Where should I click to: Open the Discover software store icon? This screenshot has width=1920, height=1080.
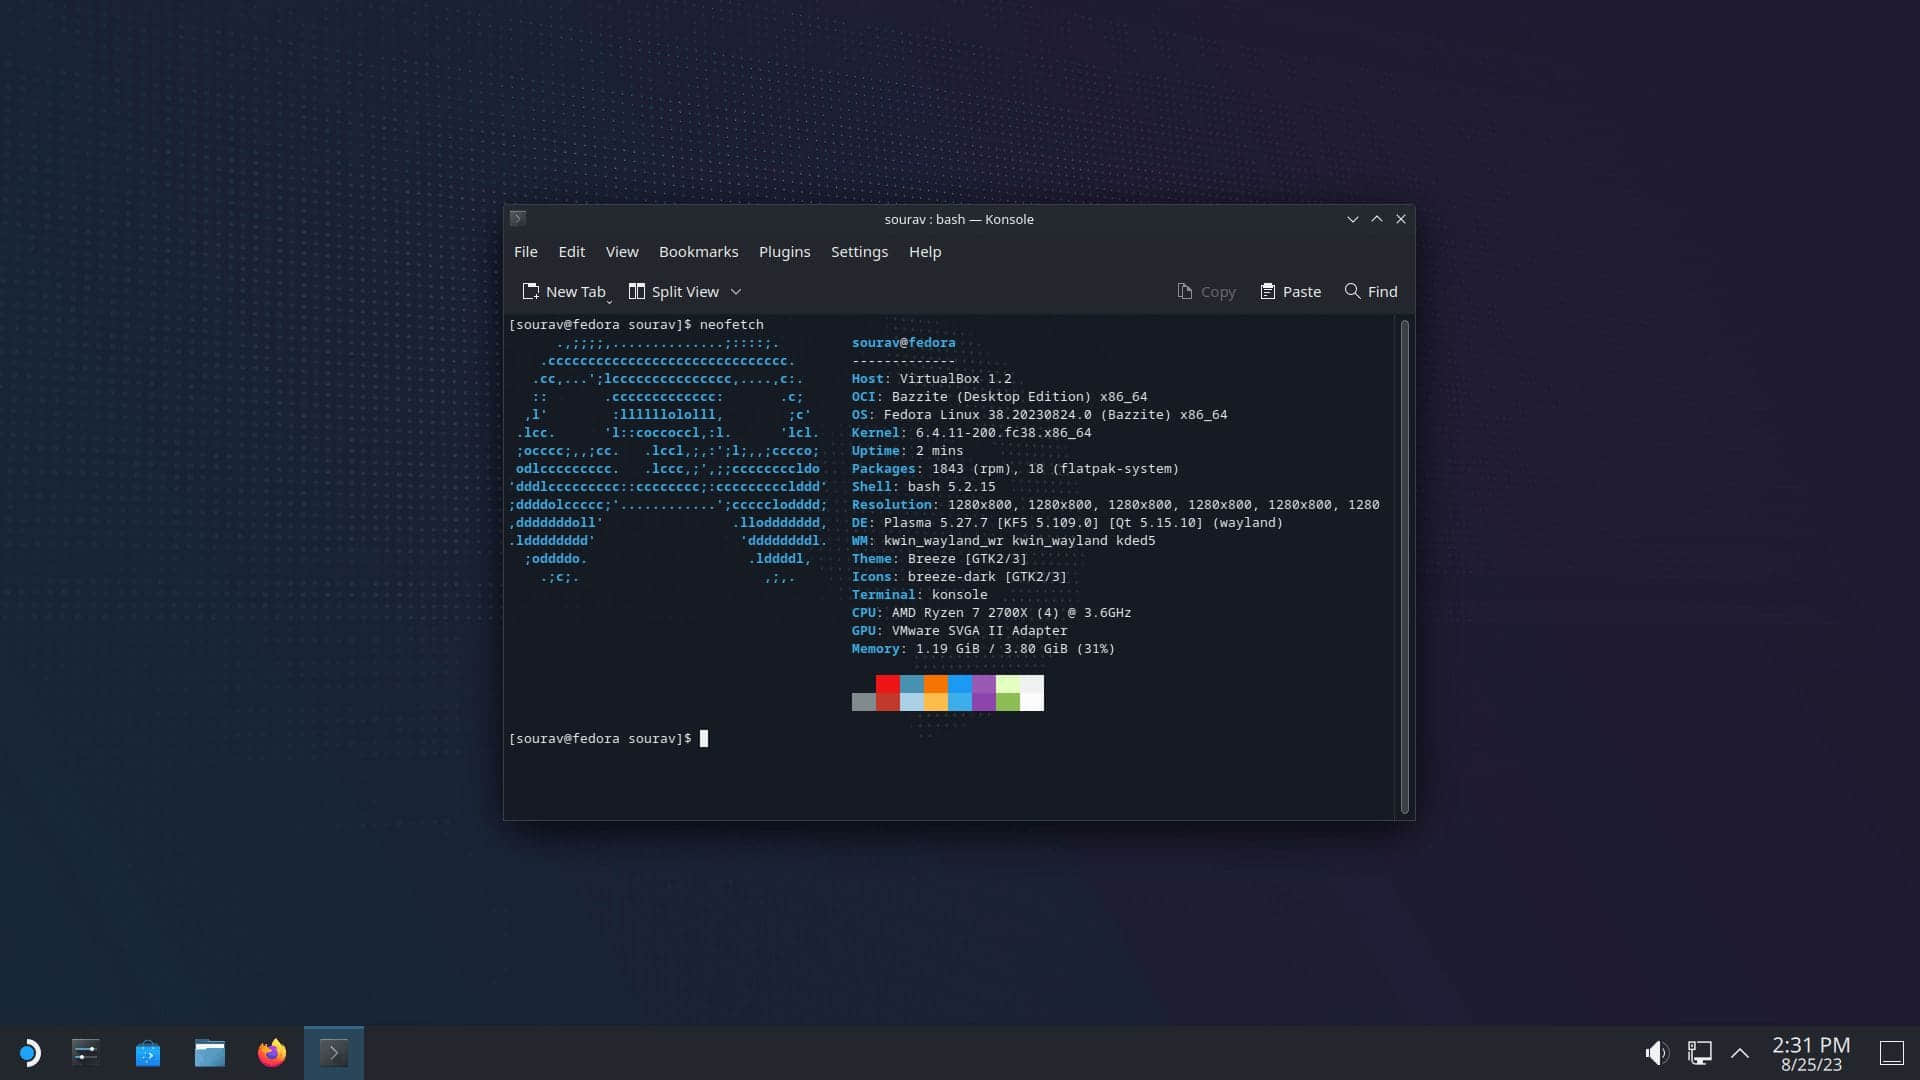point(148,1053)
